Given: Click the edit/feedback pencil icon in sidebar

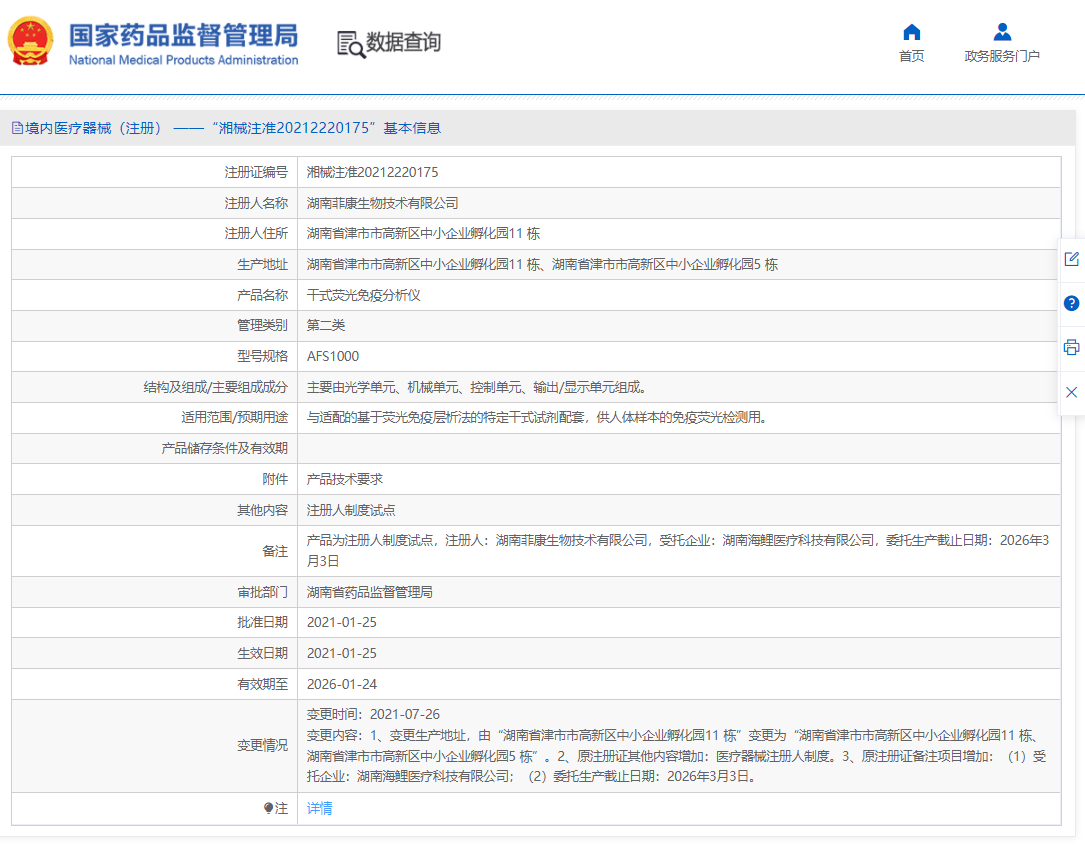Looking at the screenshot, I should pyautogui.click(x=1071, y=259).
